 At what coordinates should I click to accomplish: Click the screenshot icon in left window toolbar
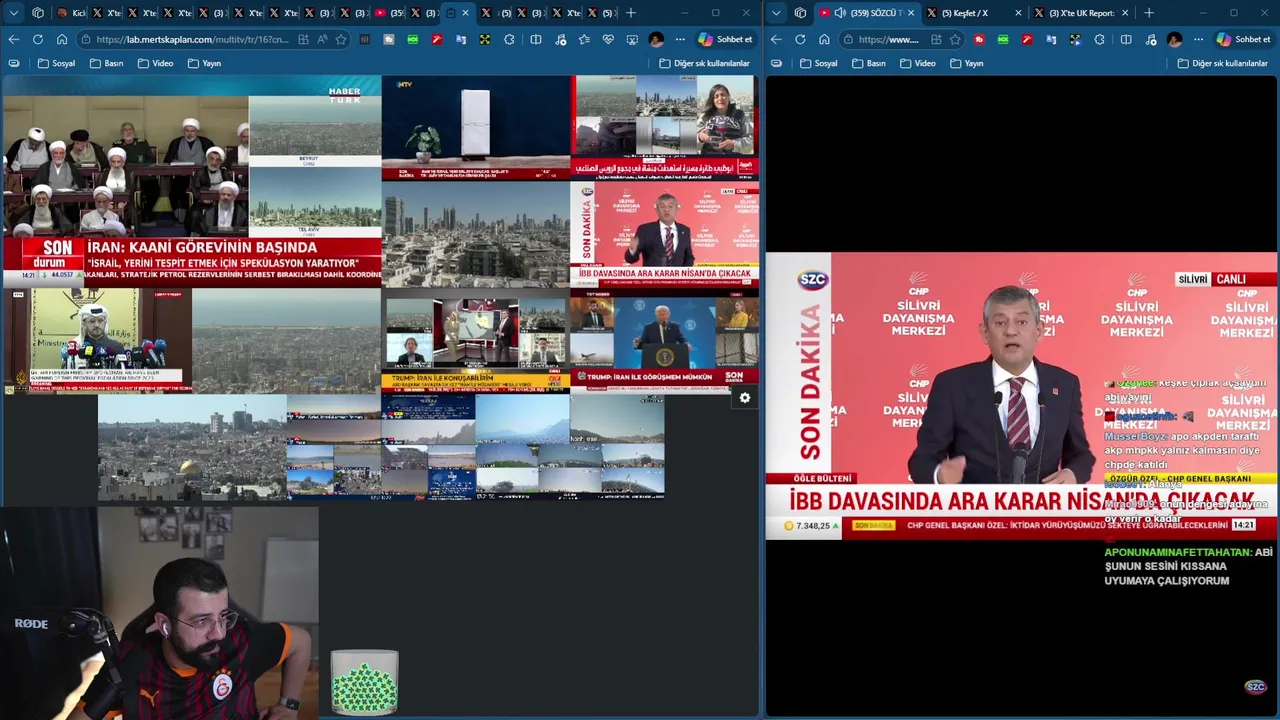[632, 39]
